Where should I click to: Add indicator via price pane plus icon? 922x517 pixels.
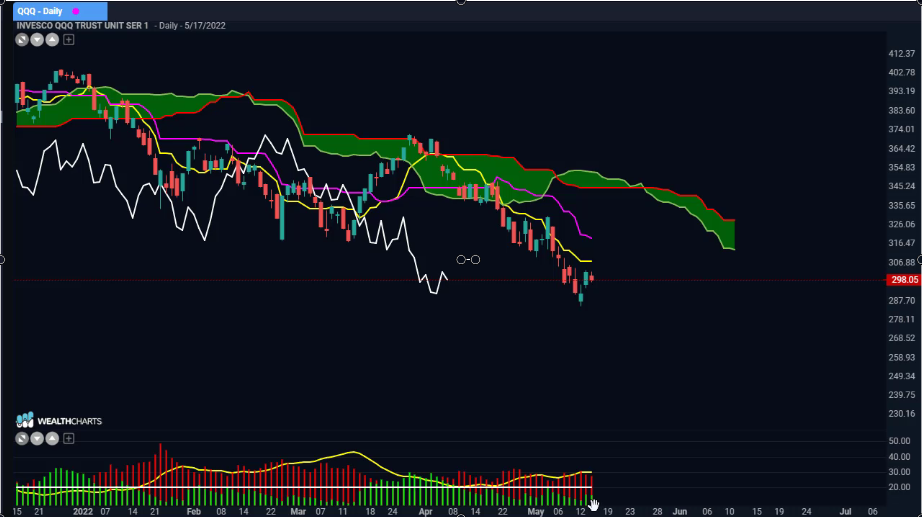pos(69,40)
